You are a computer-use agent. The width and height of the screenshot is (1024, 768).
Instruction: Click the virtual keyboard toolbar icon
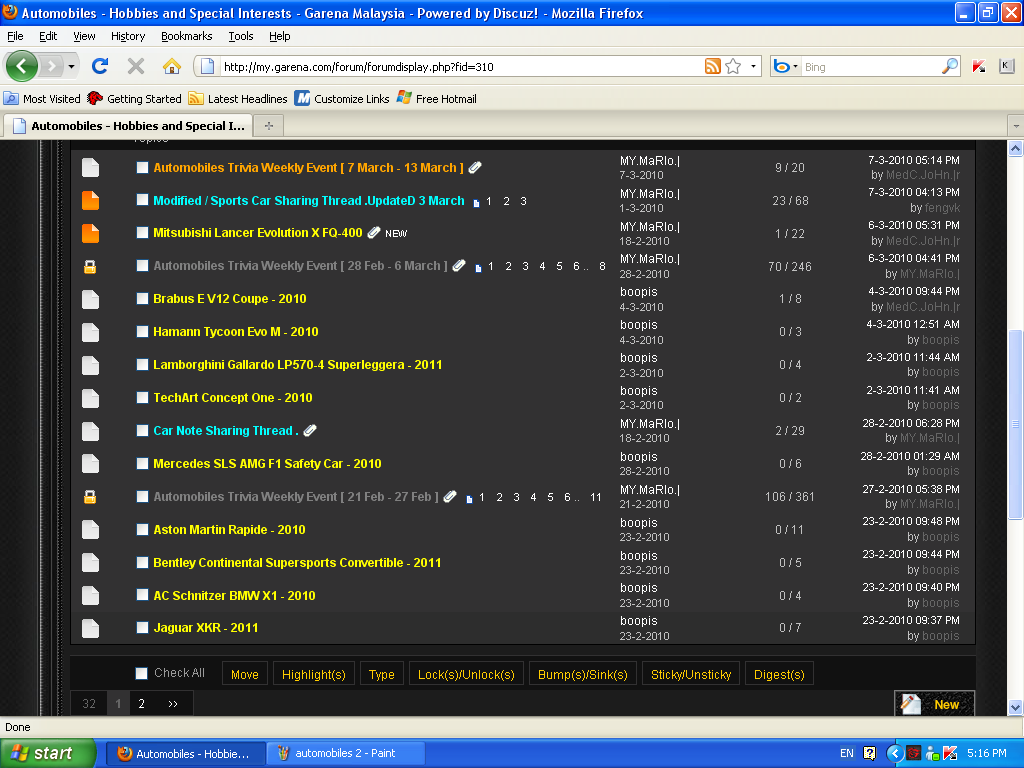pyautogui.click(x=1006, y=66)
